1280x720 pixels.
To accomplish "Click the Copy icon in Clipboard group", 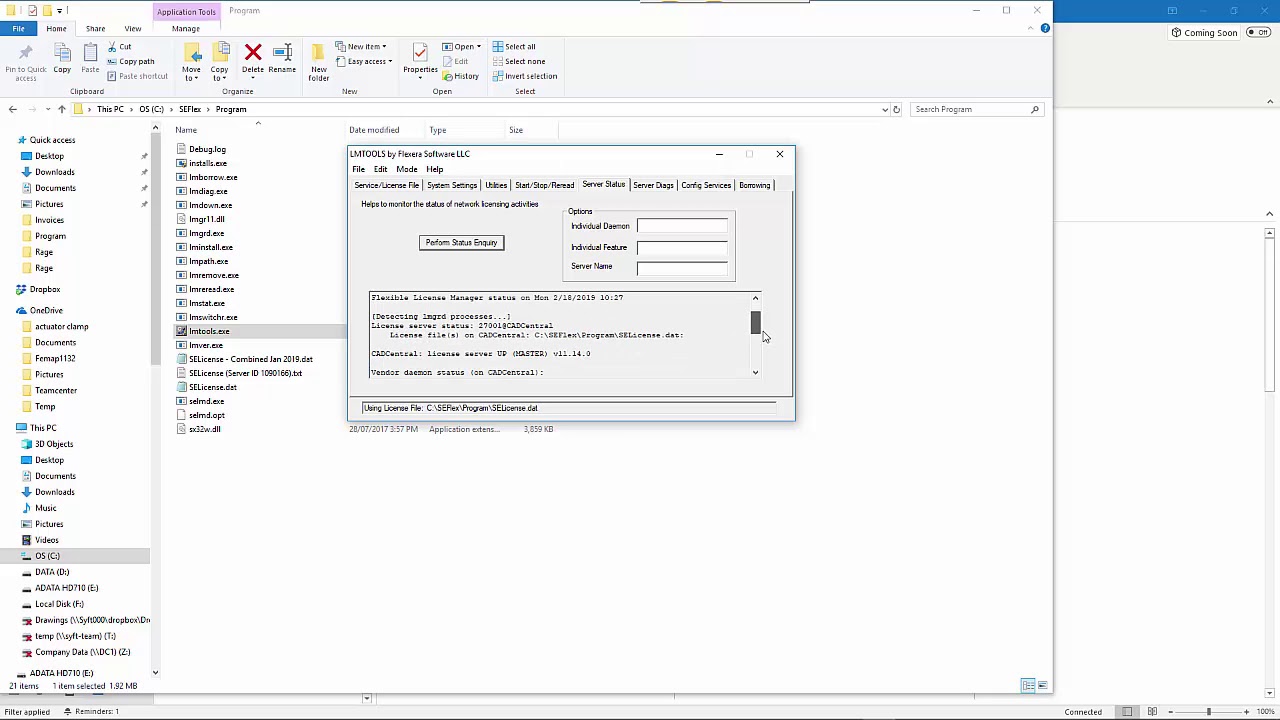I will point(62,60).
